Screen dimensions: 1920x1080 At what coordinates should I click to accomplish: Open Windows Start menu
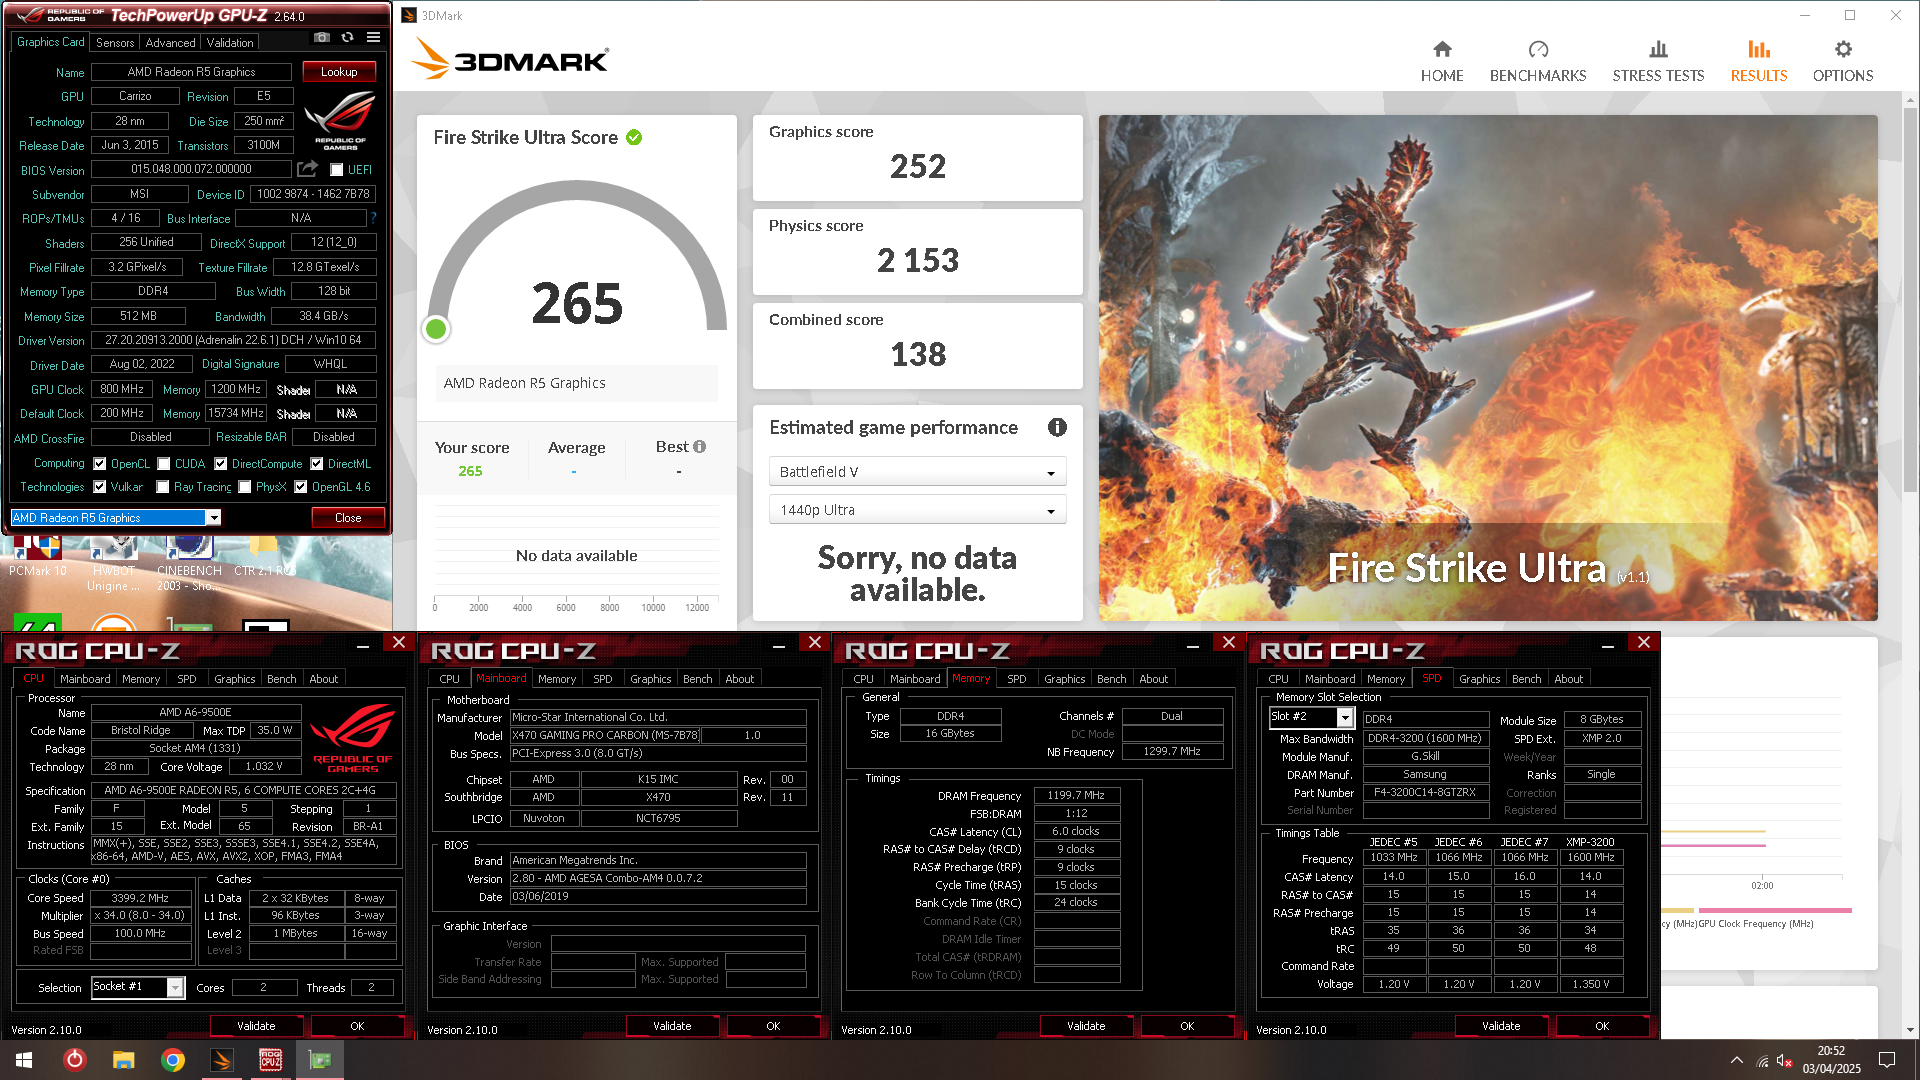click(24, 1060)
